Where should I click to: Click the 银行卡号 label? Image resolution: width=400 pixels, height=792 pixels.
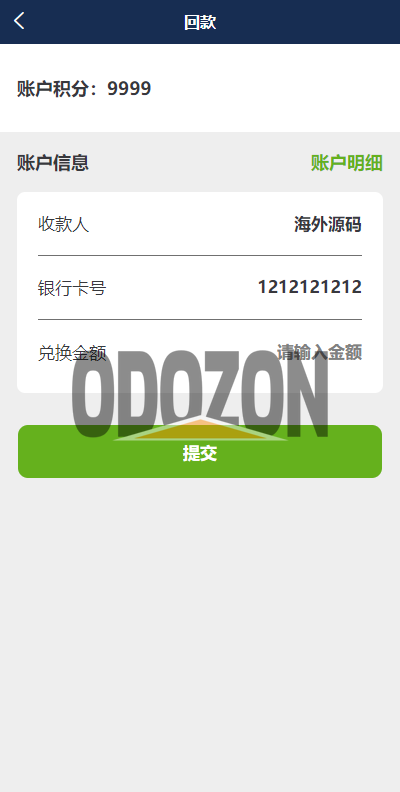coord(72,288)
